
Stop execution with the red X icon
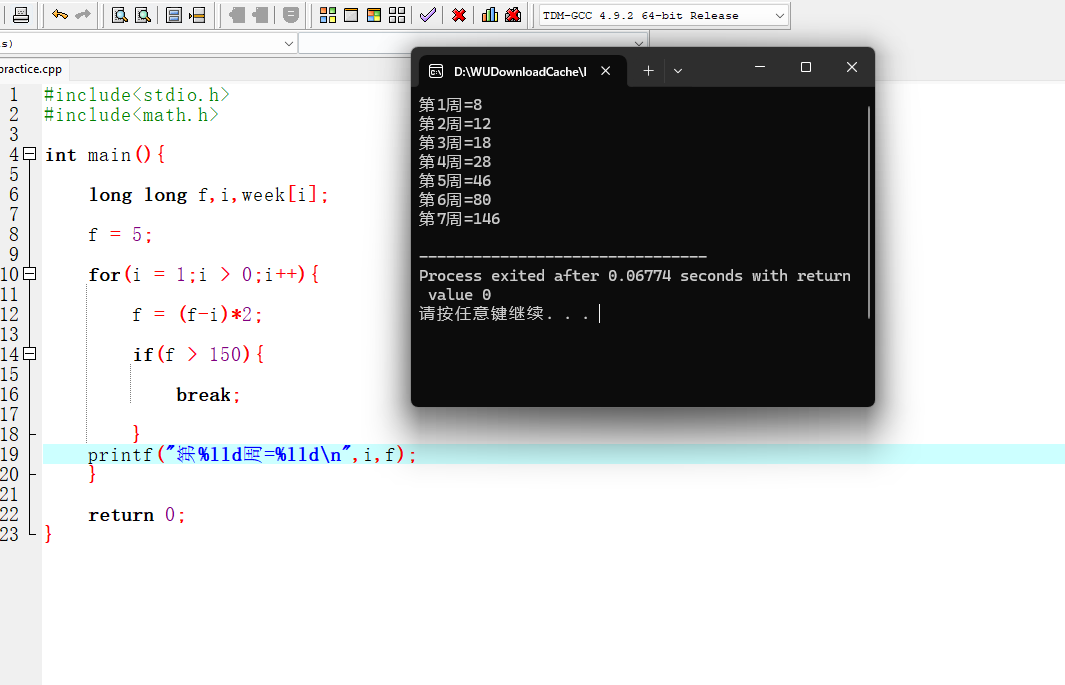[459, 15]
